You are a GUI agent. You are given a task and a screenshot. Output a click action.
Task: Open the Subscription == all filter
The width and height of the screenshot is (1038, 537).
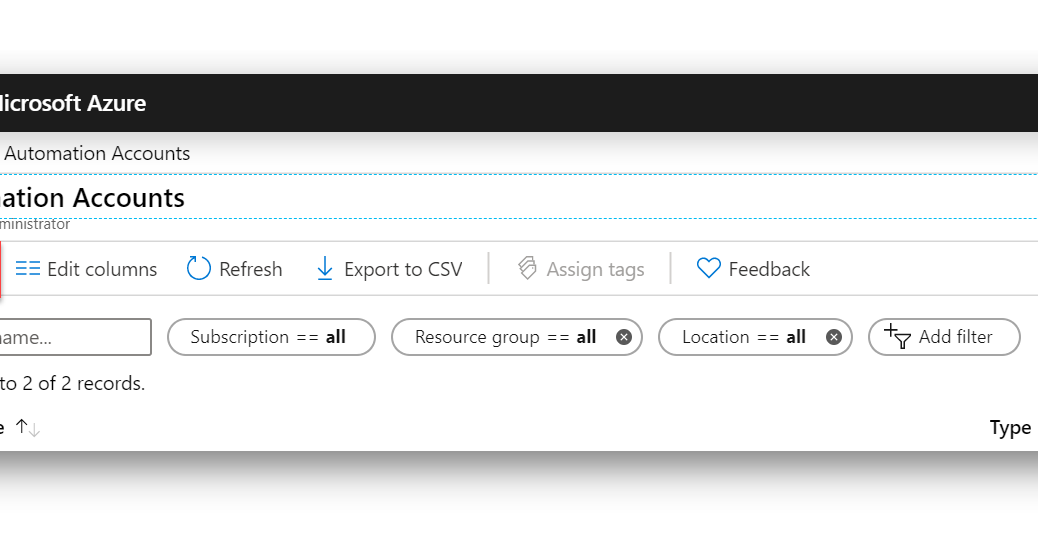click(271, 337)
